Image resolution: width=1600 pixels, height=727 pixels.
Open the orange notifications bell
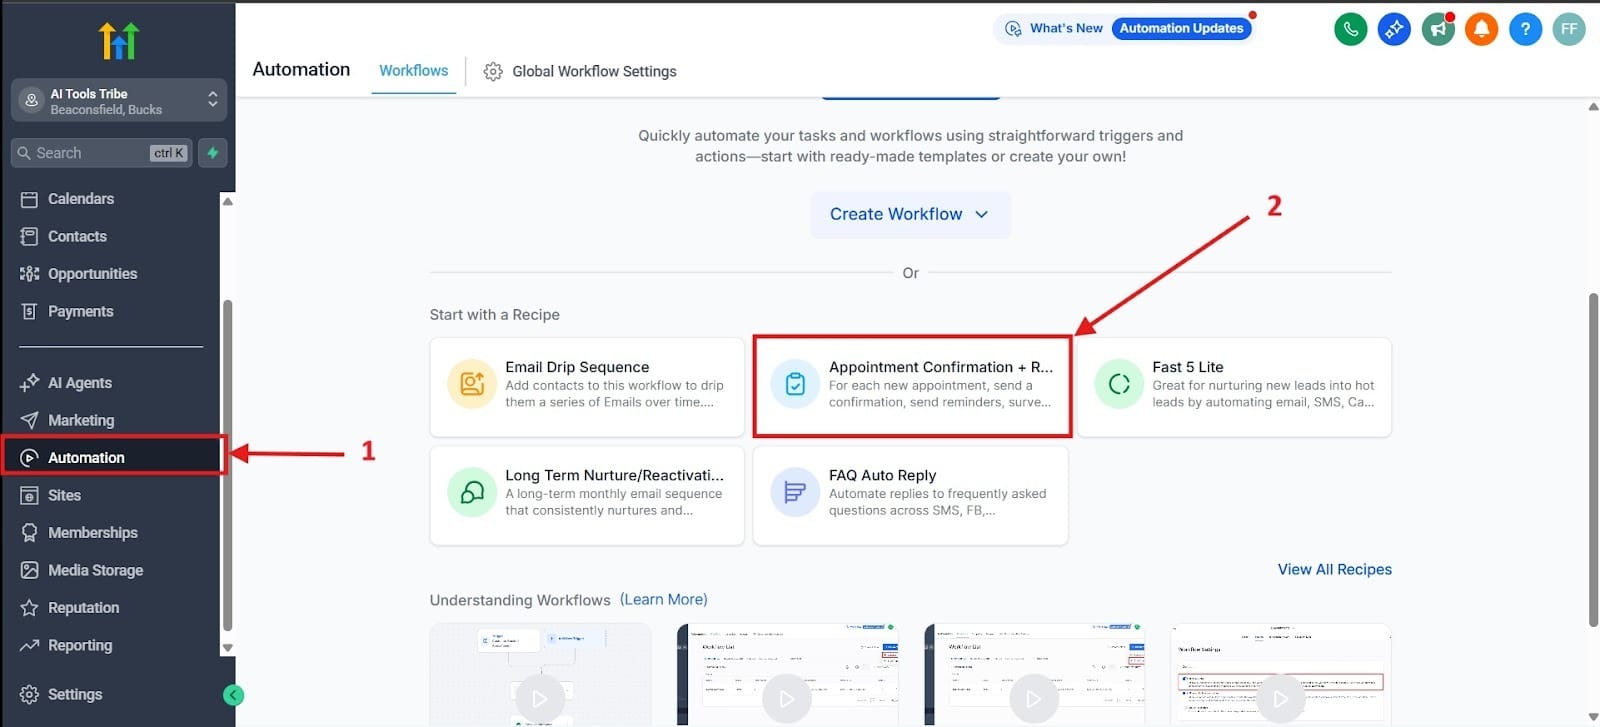(x=1481, y=29)
